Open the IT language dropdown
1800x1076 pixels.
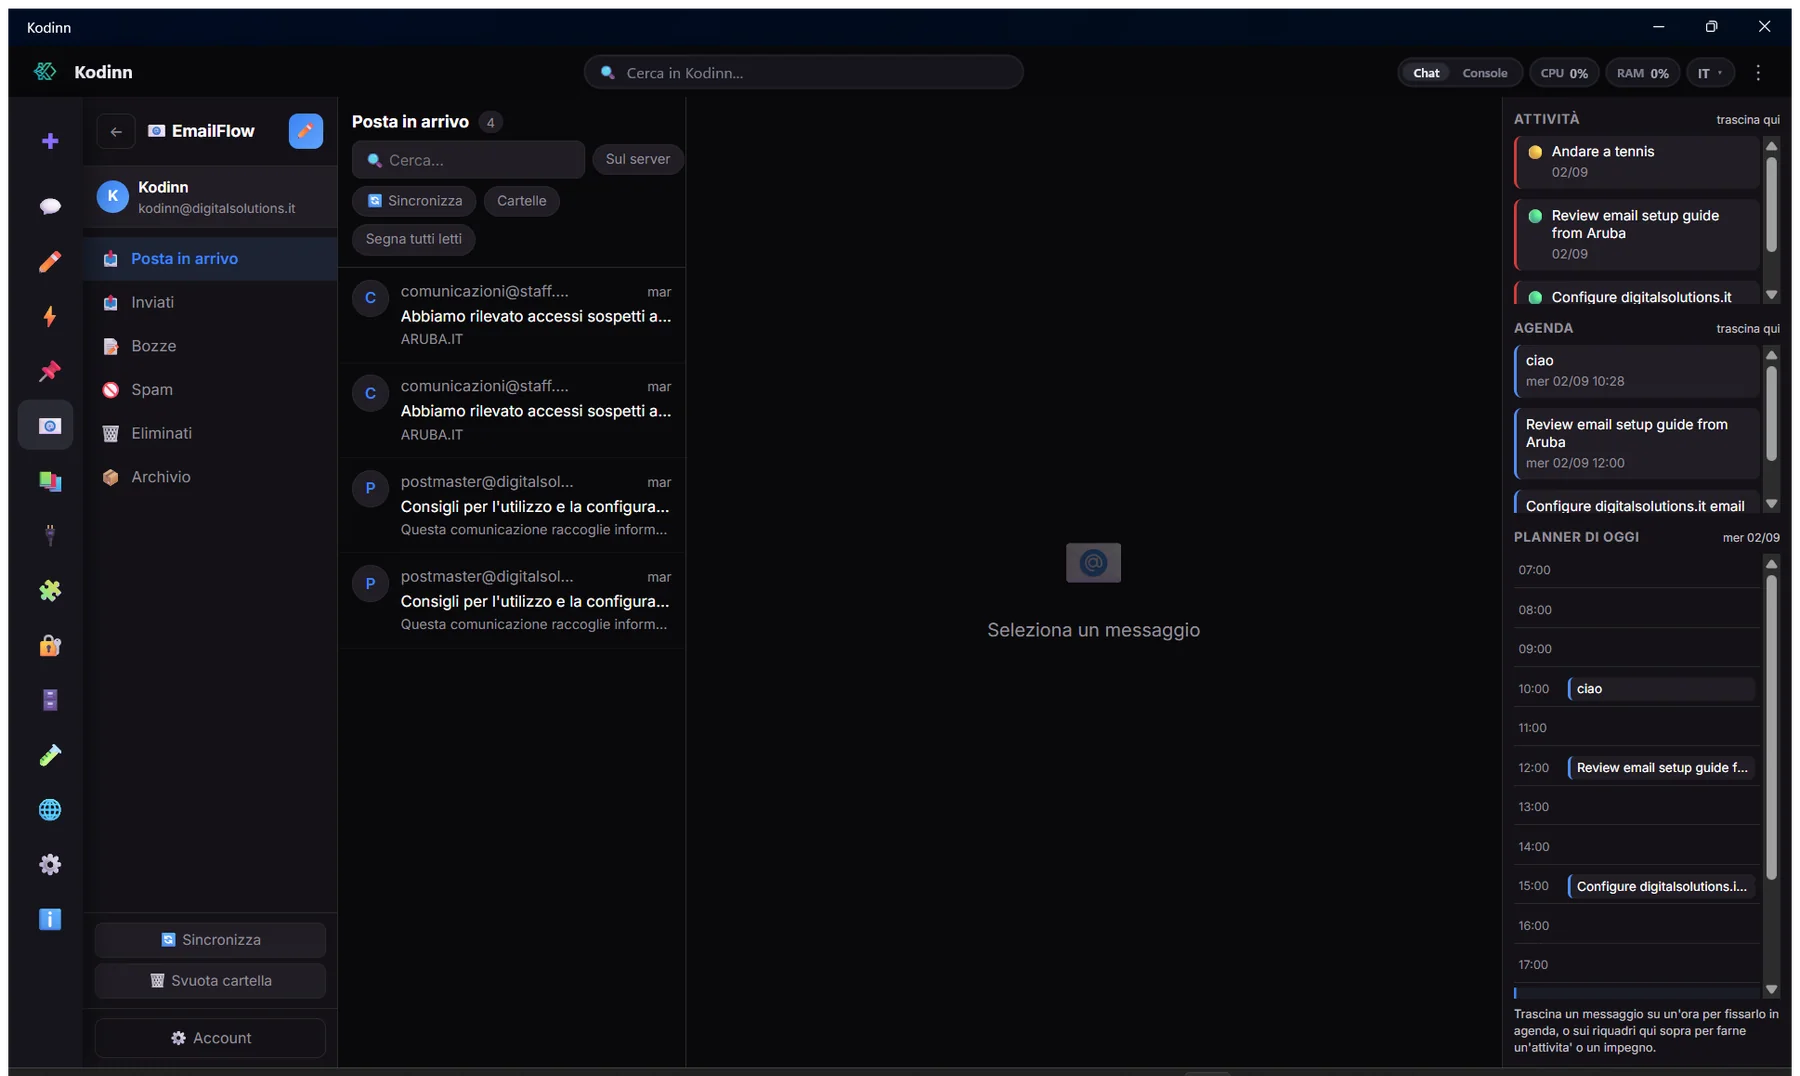click(x=1709, y=73)
